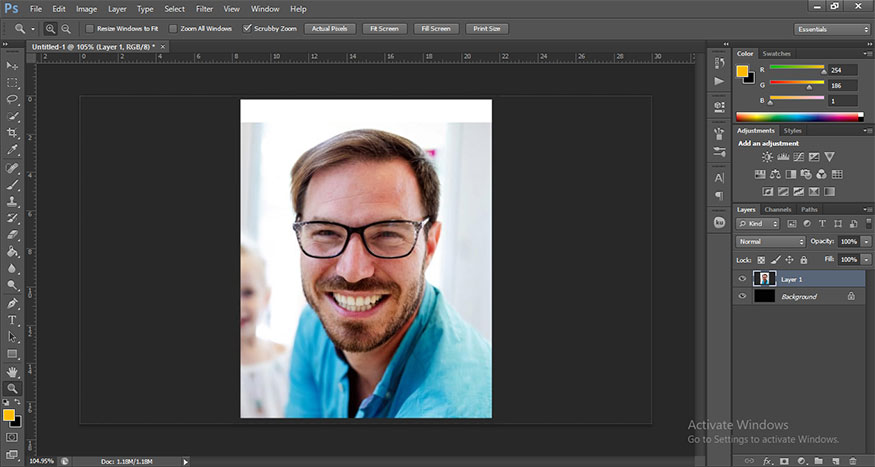This screenshot has width=875, height=467.
Task: Click the Fill Screen button
Action: (436, 28)
